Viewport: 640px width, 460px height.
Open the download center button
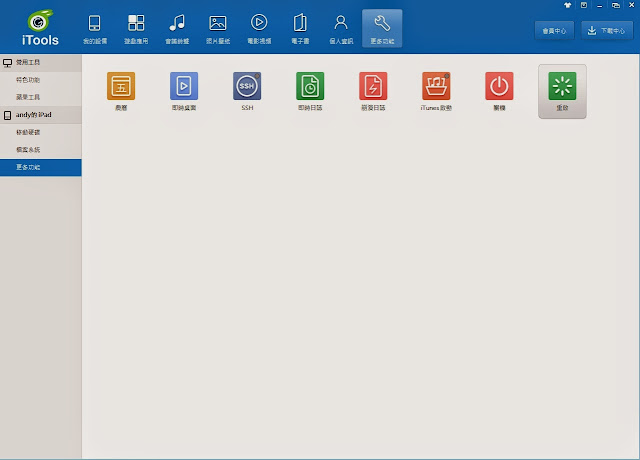[x=607, y=31]
